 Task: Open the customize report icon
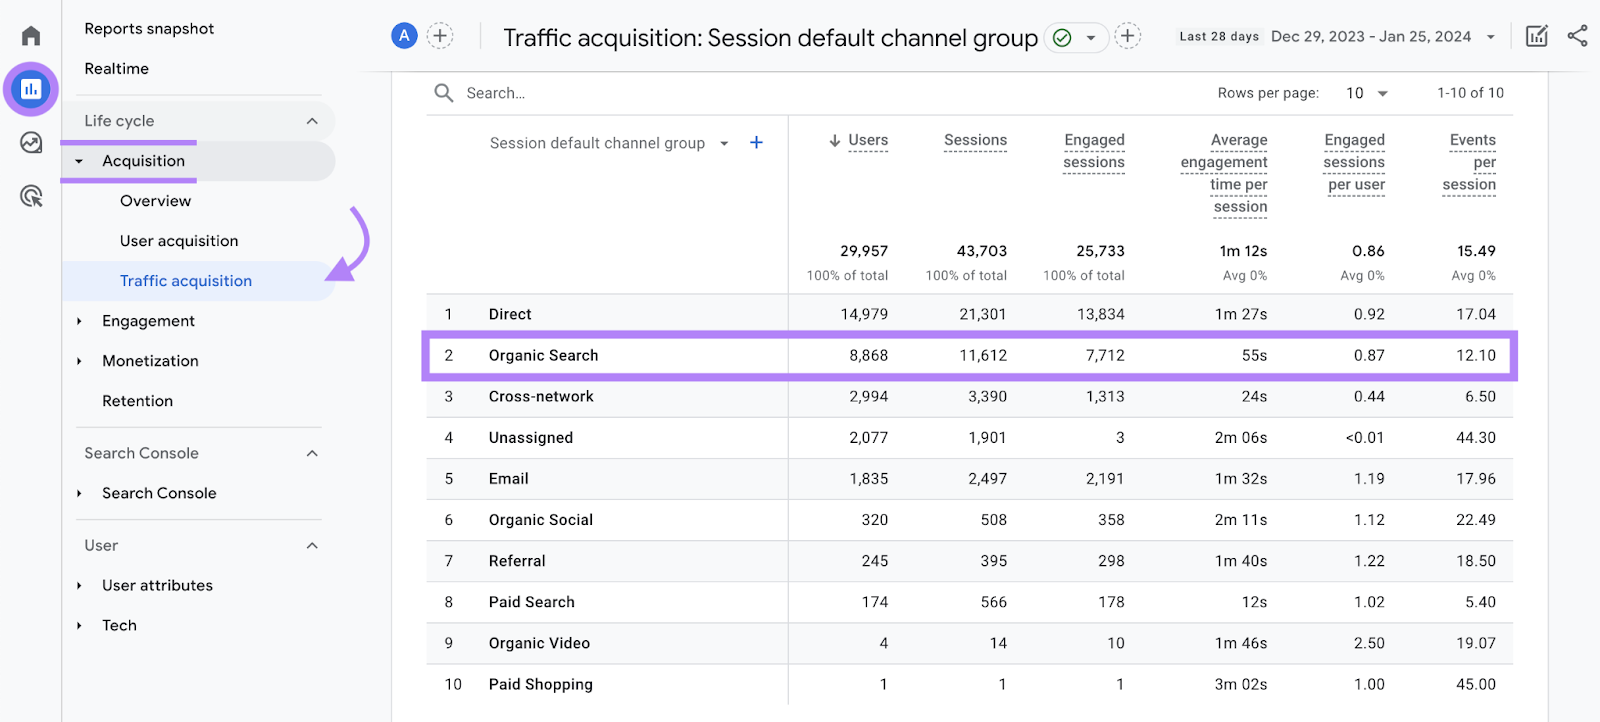click(x=1537, y=36)
